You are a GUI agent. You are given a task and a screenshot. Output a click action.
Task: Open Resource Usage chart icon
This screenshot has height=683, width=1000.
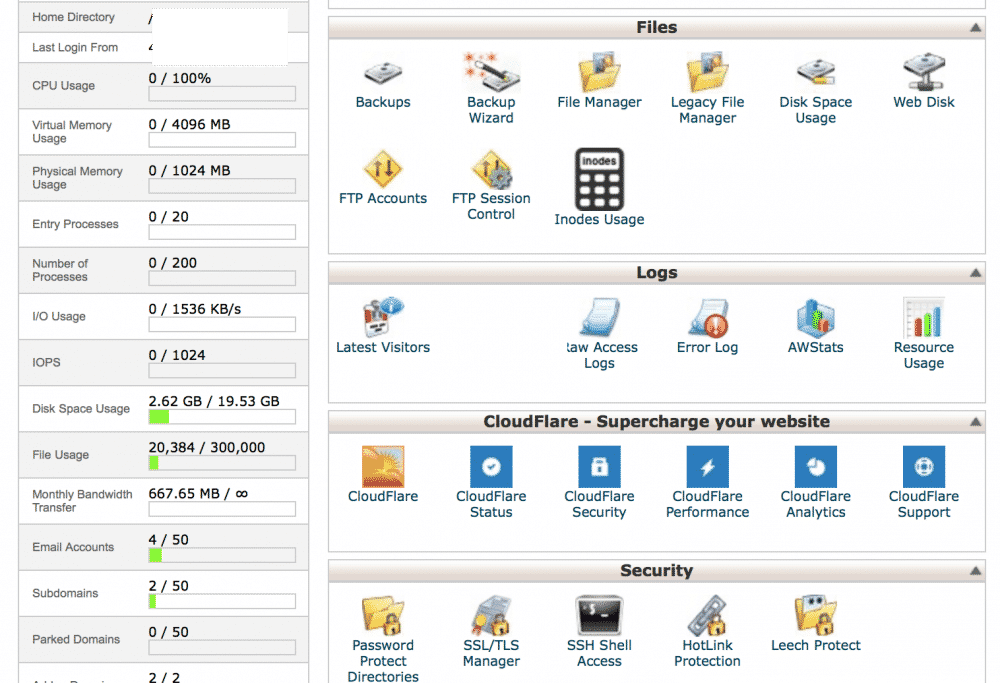(x=923, y=318)
